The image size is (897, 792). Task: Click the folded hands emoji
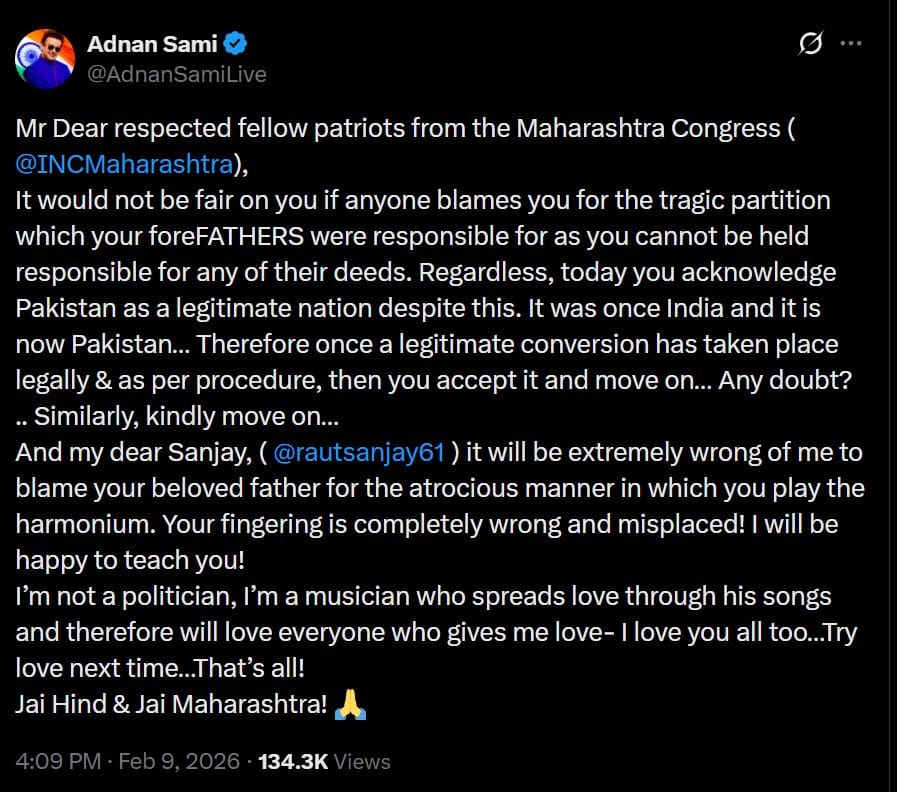click(x=351, y=704)
